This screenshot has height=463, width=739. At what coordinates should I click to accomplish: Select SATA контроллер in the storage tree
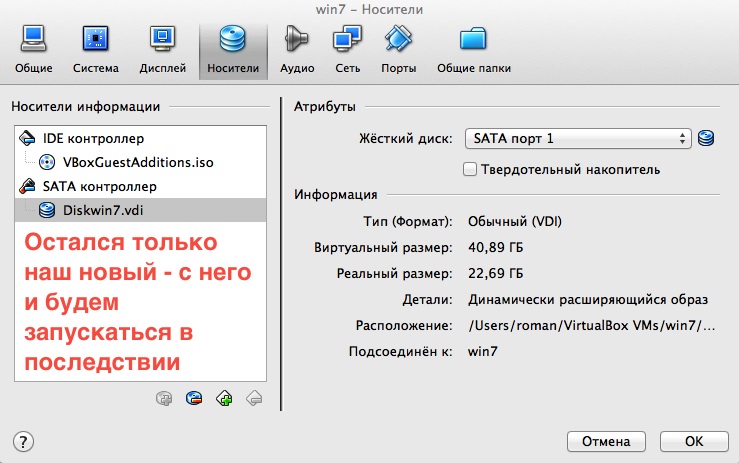tap(98, 186)
